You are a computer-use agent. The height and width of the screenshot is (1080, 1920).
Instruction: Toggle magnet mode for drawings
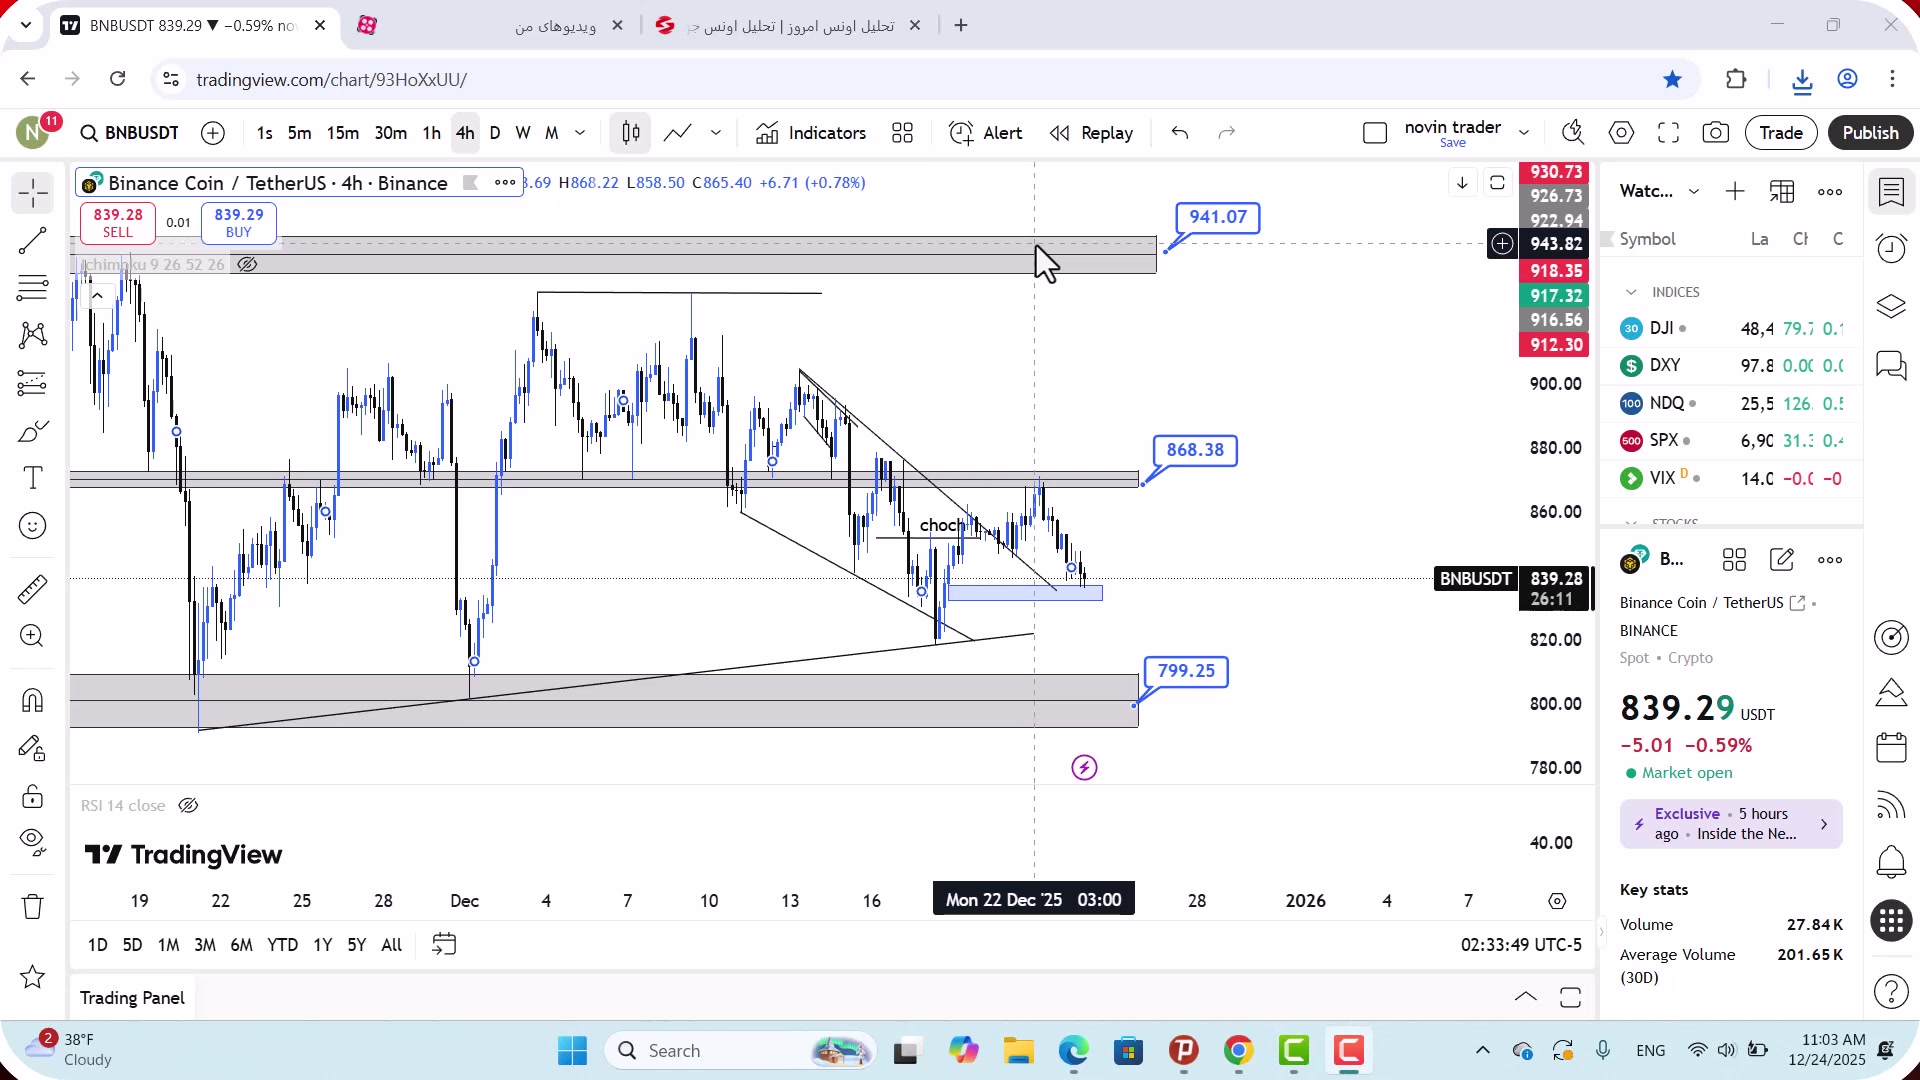coord(33,700)
